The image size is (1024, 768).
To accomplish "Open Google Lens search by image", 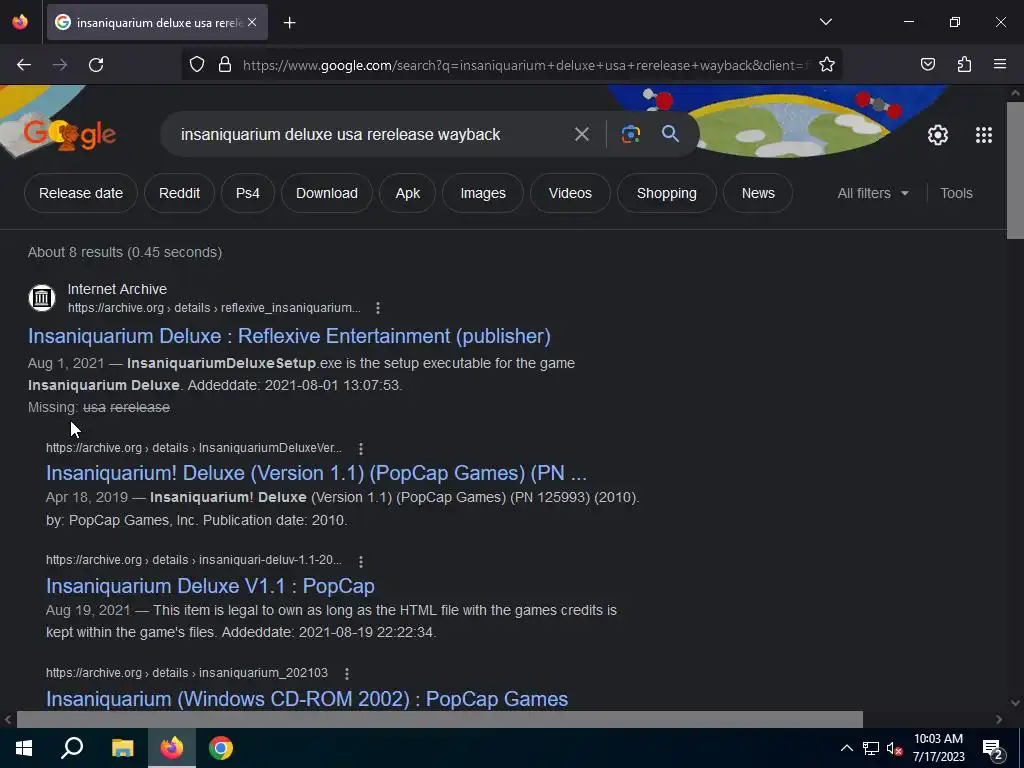I will click(x=630, y=135).
